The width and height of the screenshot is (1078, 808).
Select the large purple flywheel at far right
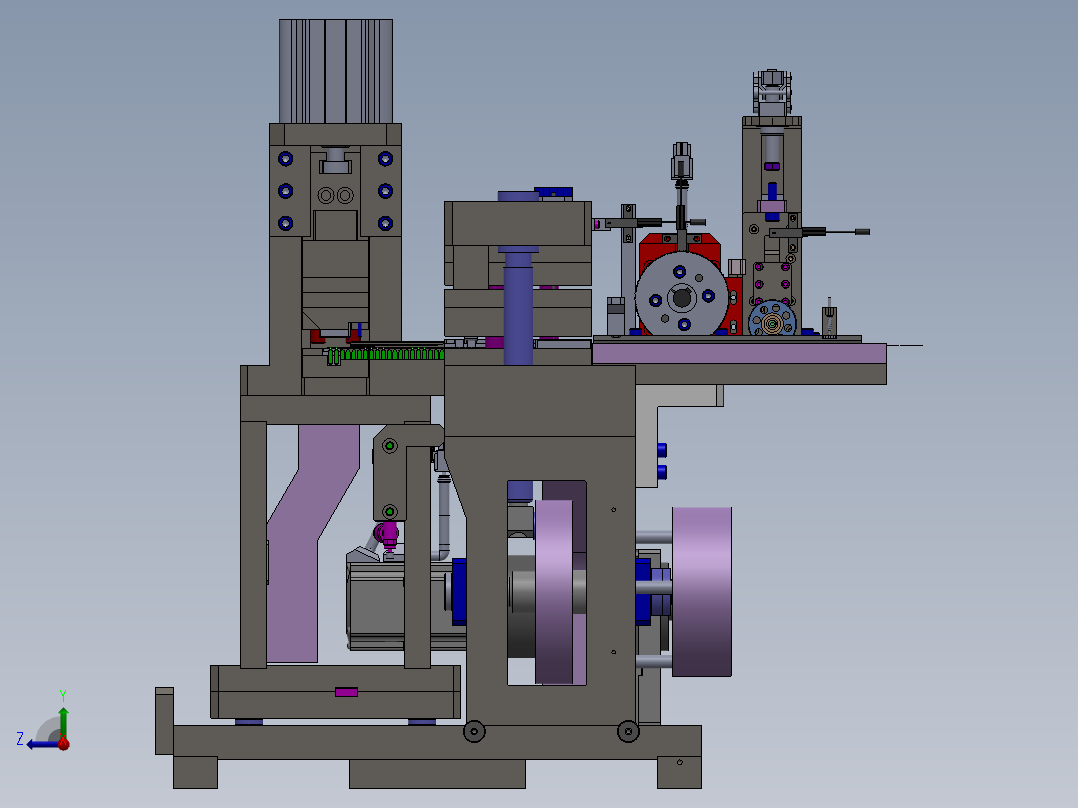[702, 592]
